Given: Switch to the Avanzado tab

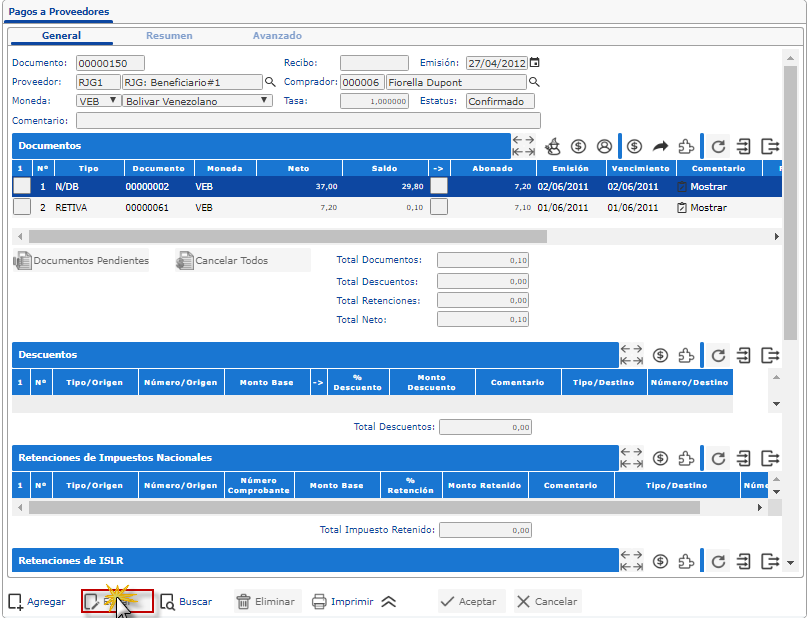Looking at the screenshot, I should 277,35.
